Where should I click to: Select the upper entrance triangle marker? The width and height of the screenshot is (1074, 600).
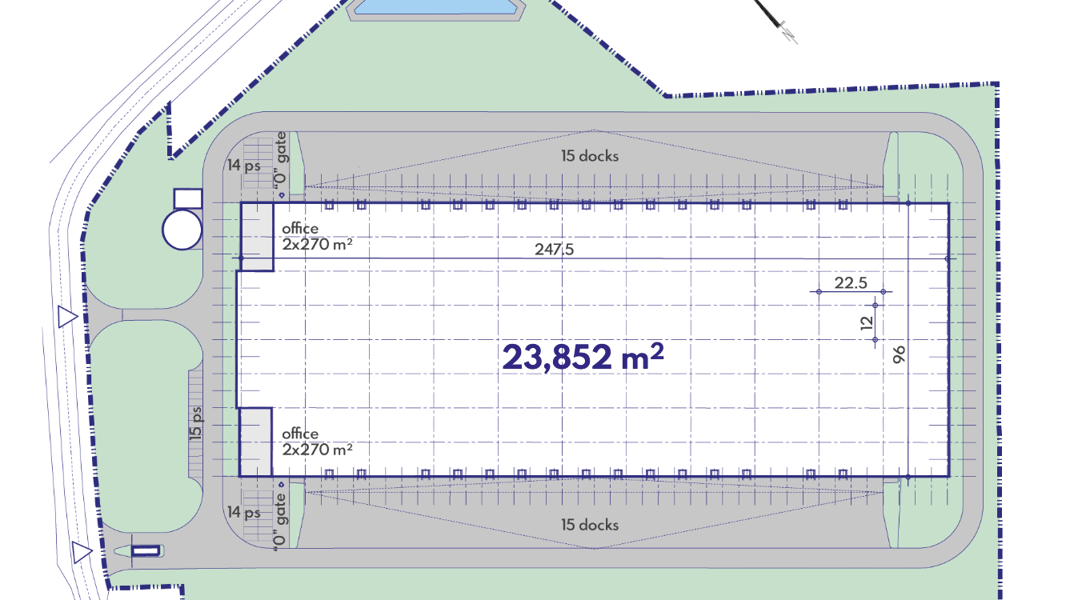click(x=67, y=316)
